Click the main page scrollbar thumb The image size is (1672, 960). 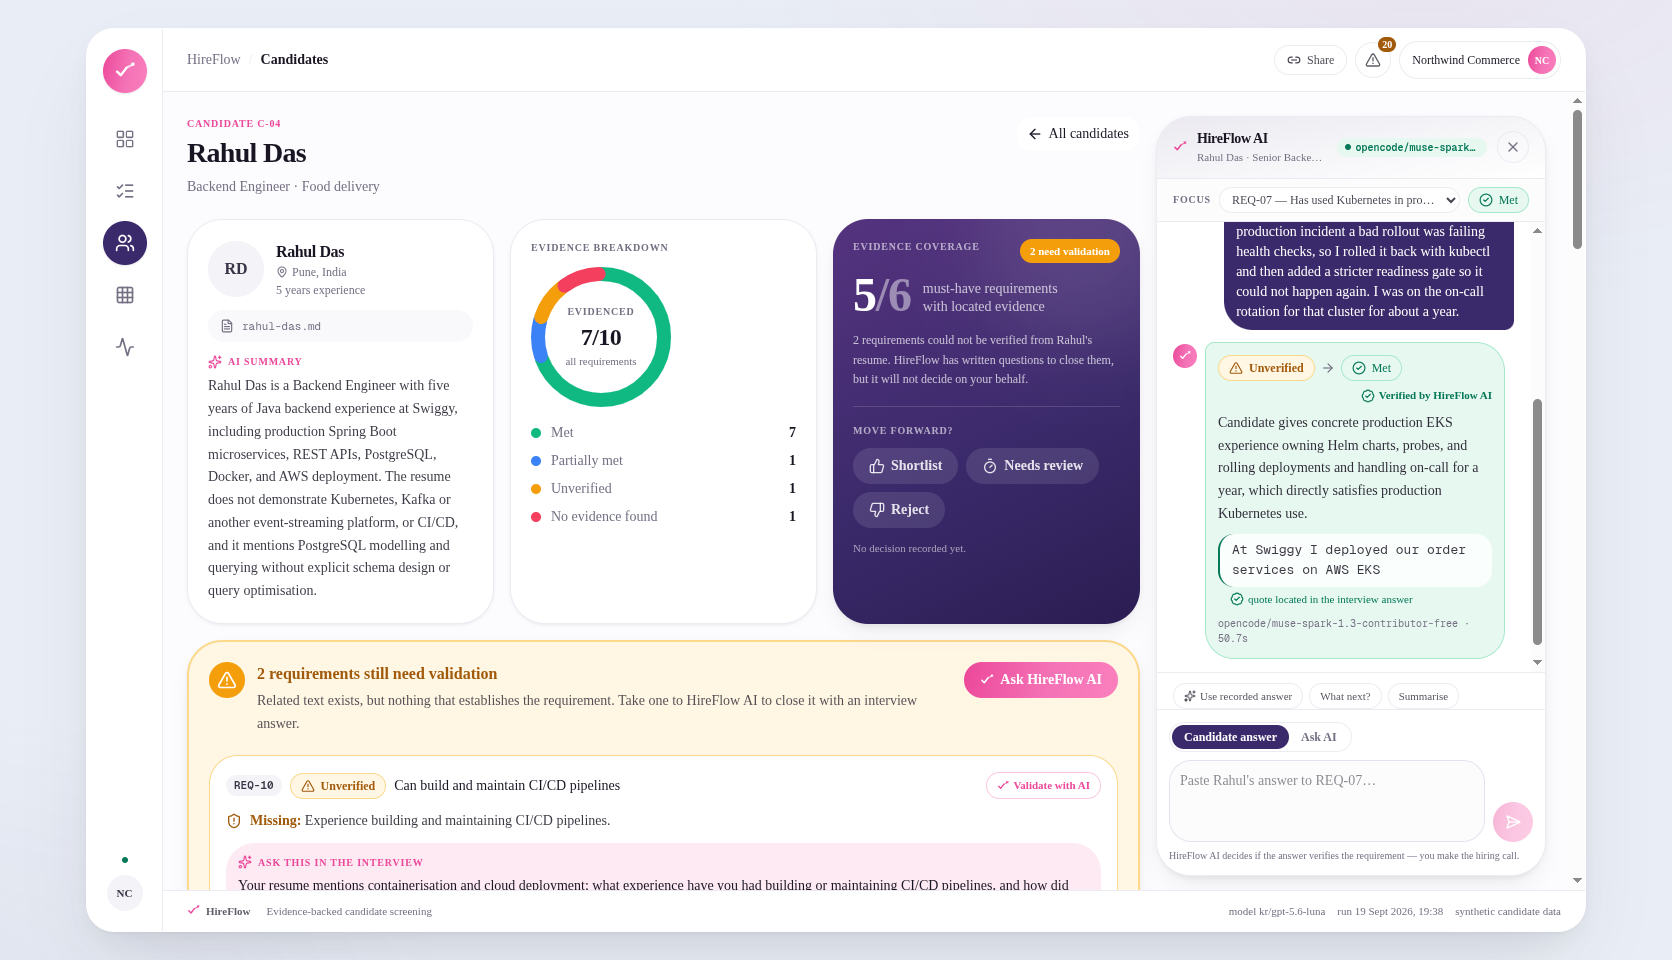point(1577,179)
